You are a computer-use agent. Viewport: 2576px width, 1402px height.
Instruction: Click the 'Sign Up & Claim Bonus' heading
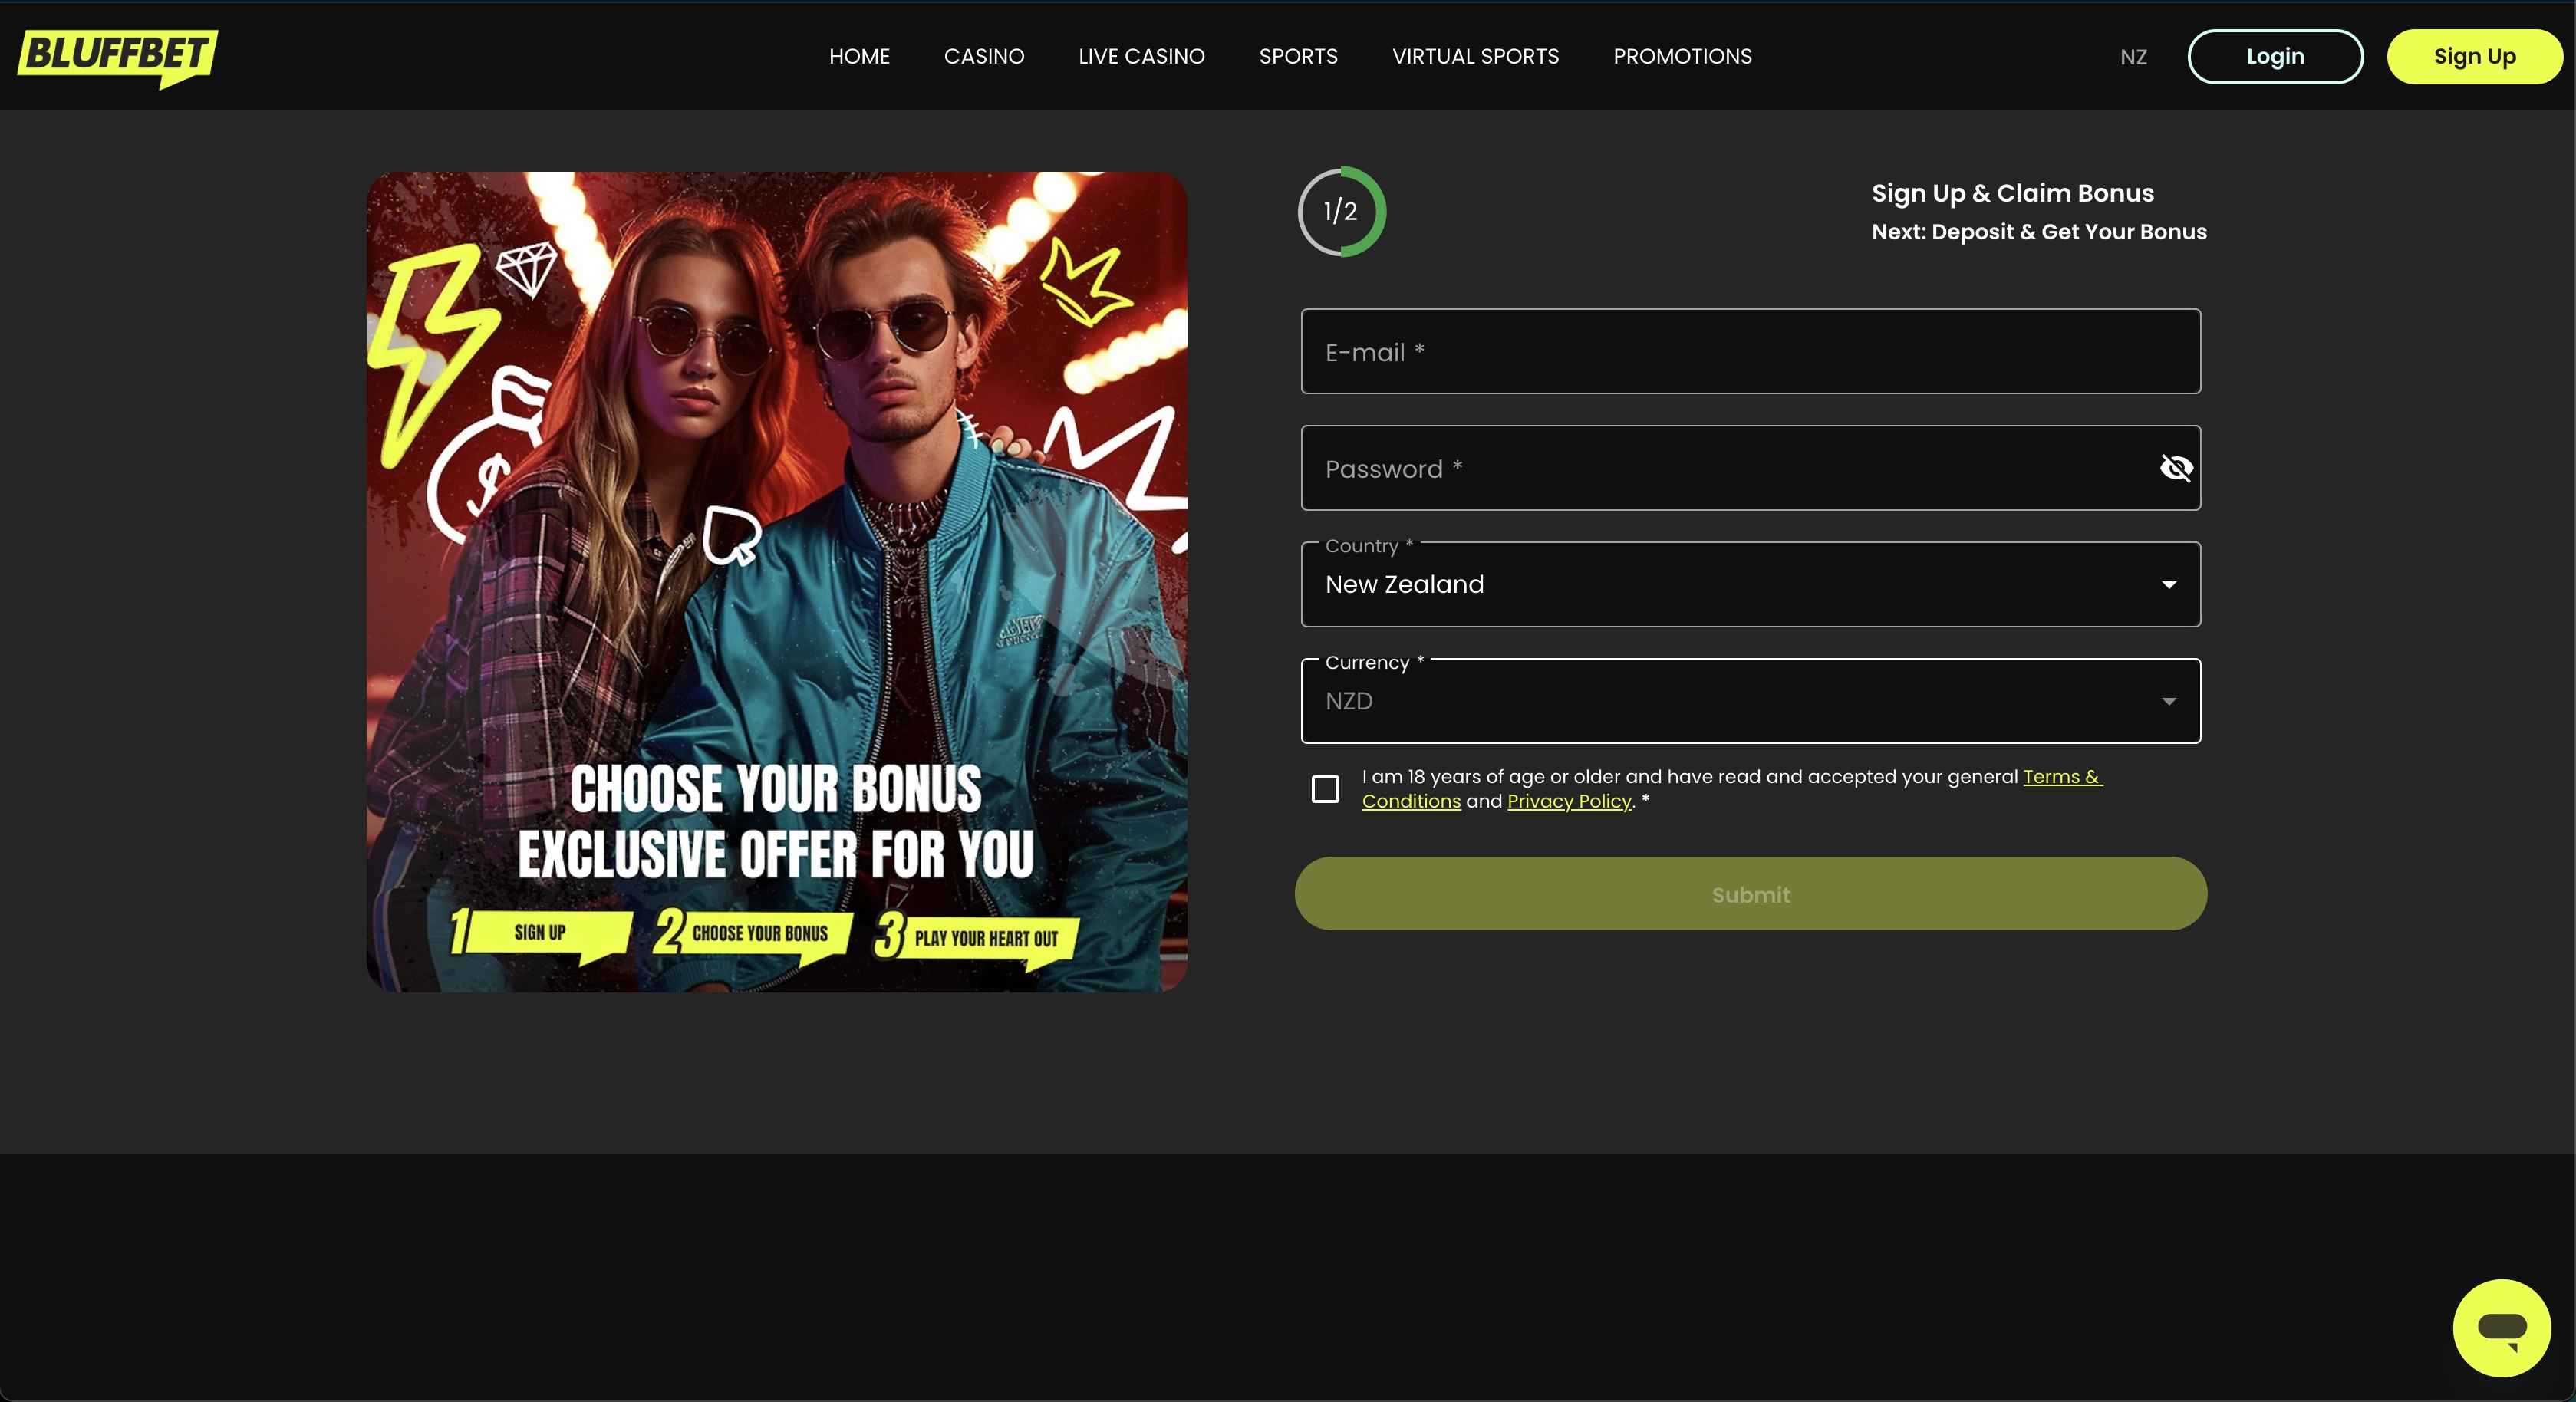tap(2012, 193)
